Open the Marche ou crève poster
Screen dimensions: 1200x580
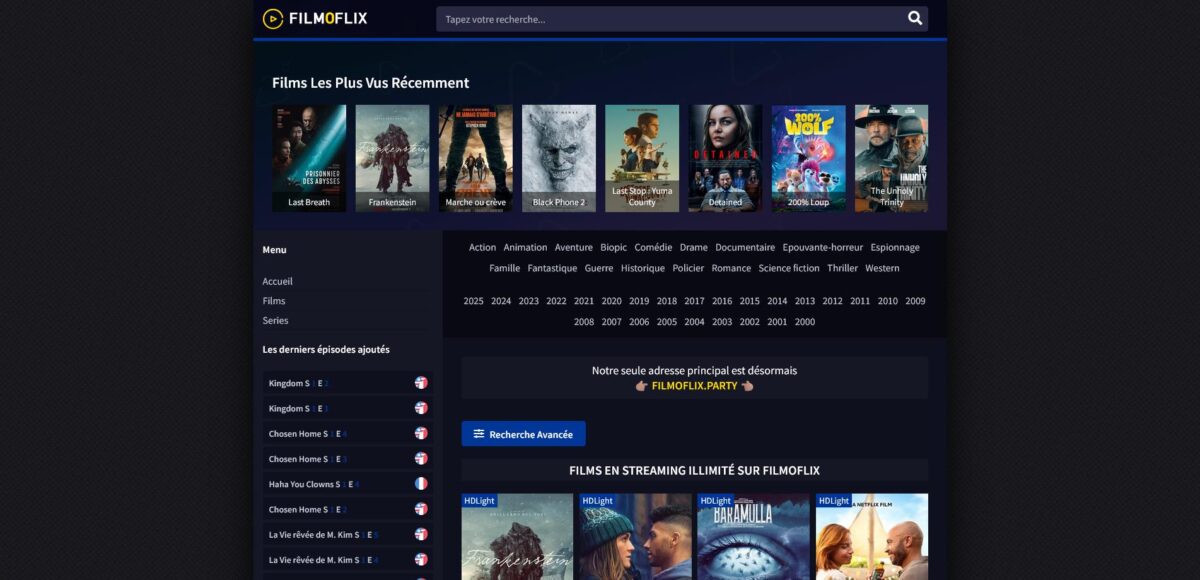click(475, 158)
